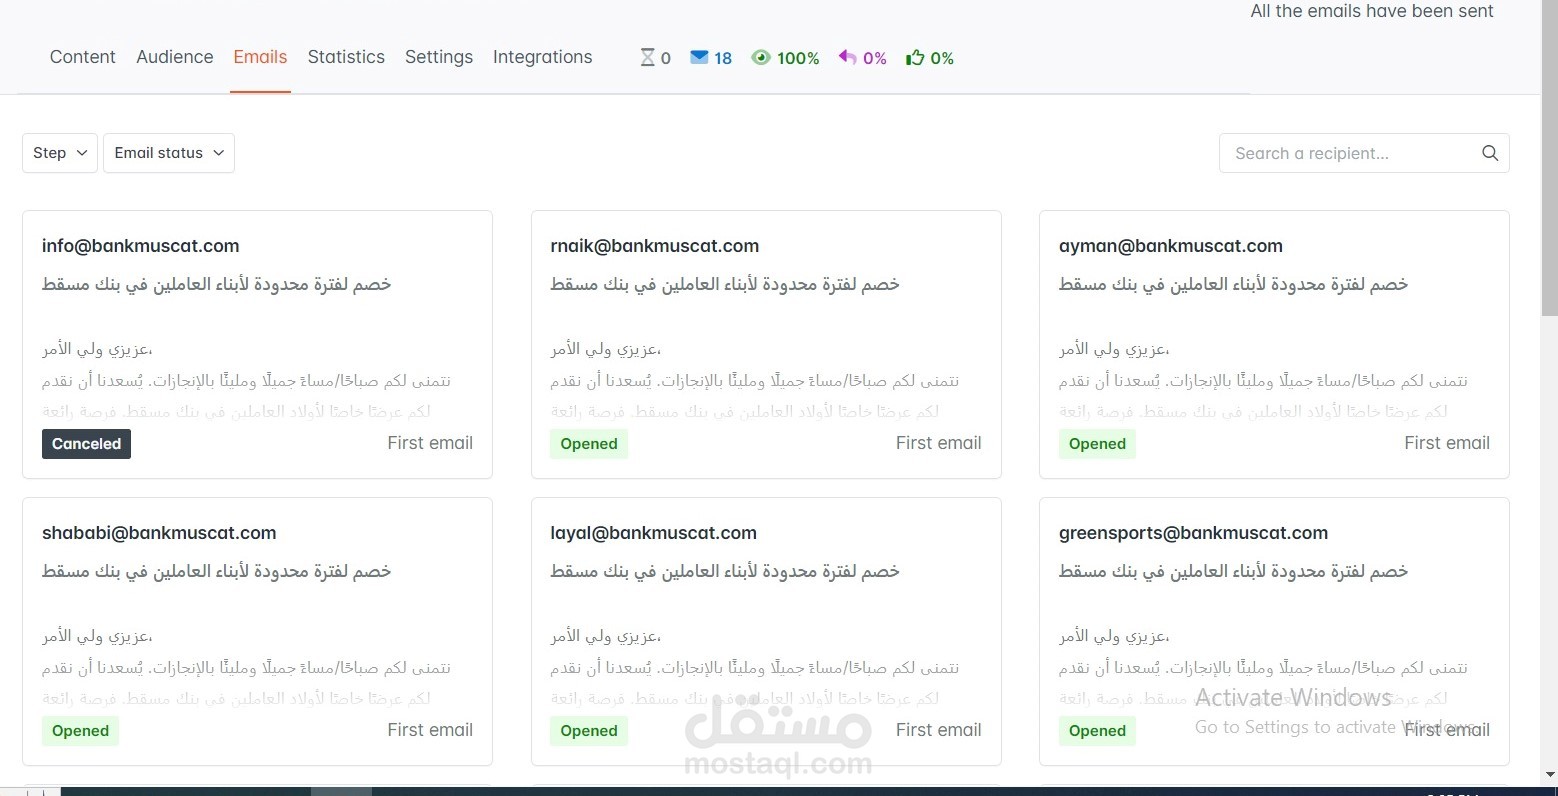This screenshot has height=796, width=1558.
Task: Focus the Search a recipient field
Action: (x=1364, y=153)
